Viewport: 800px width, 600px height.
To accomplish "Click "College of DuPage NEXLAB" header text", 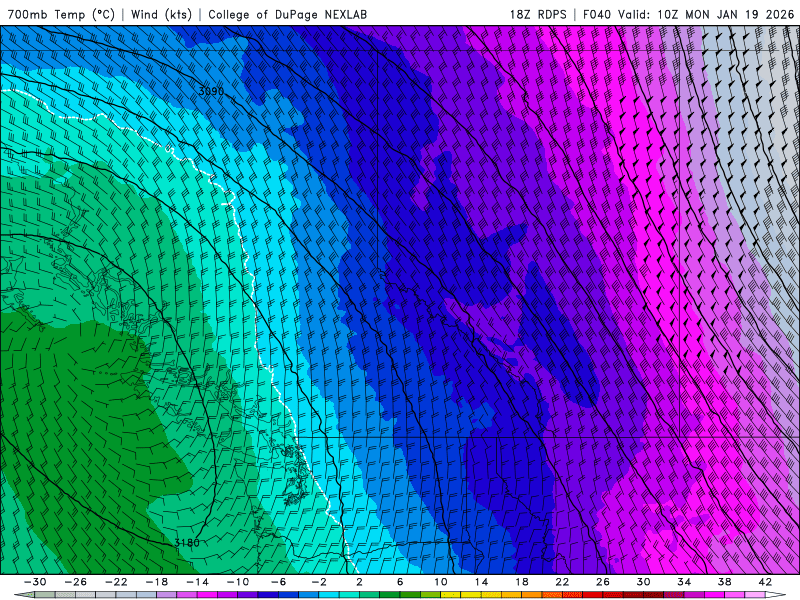I will coord(287,14).
